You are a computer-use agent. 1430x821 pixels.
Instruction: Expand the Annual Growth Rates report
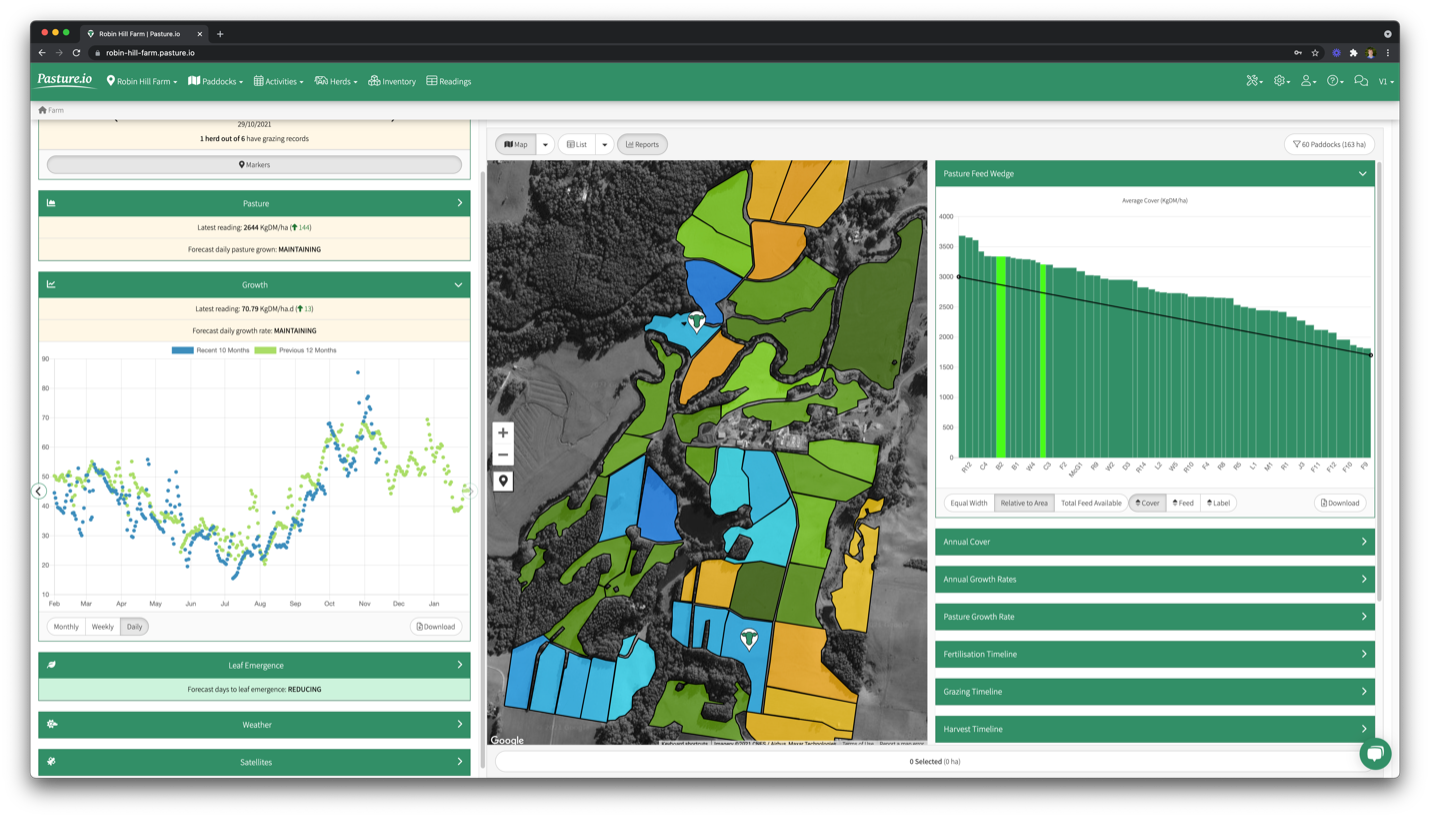click(x=1154, y=579)
